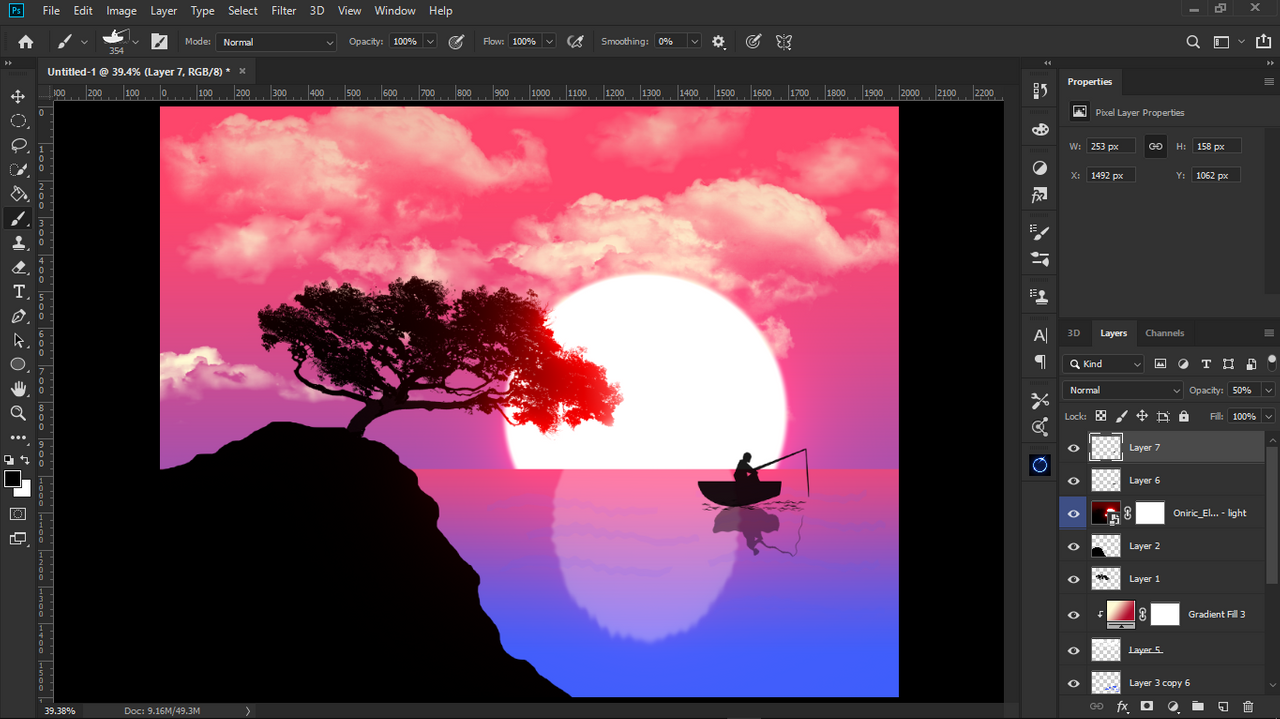This screenshot has height=719, width=1280.
Task: Open brush Opacity dropdown arrow
Action: pyautogui.click(x=430, y=42)
